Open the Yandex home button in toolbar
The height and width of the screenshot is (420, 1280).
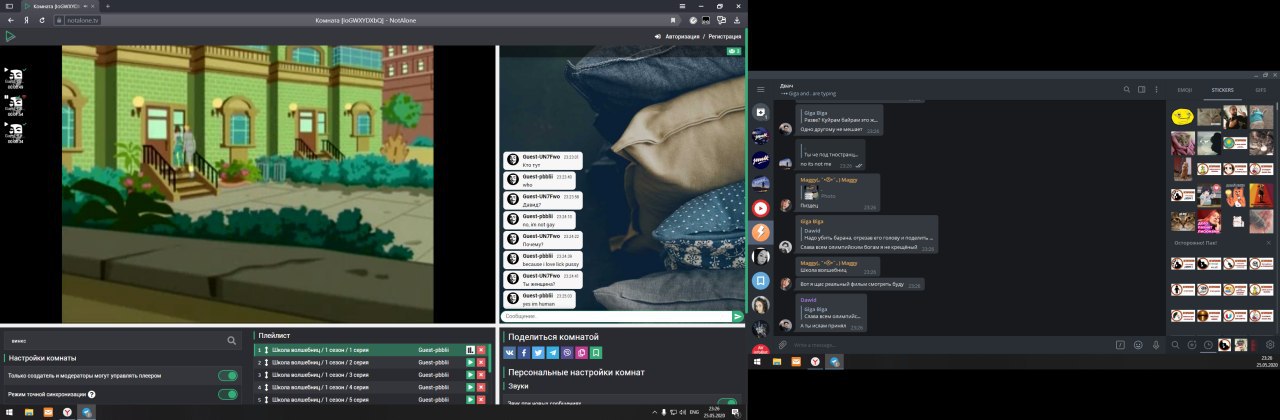[x=25, y=19]
